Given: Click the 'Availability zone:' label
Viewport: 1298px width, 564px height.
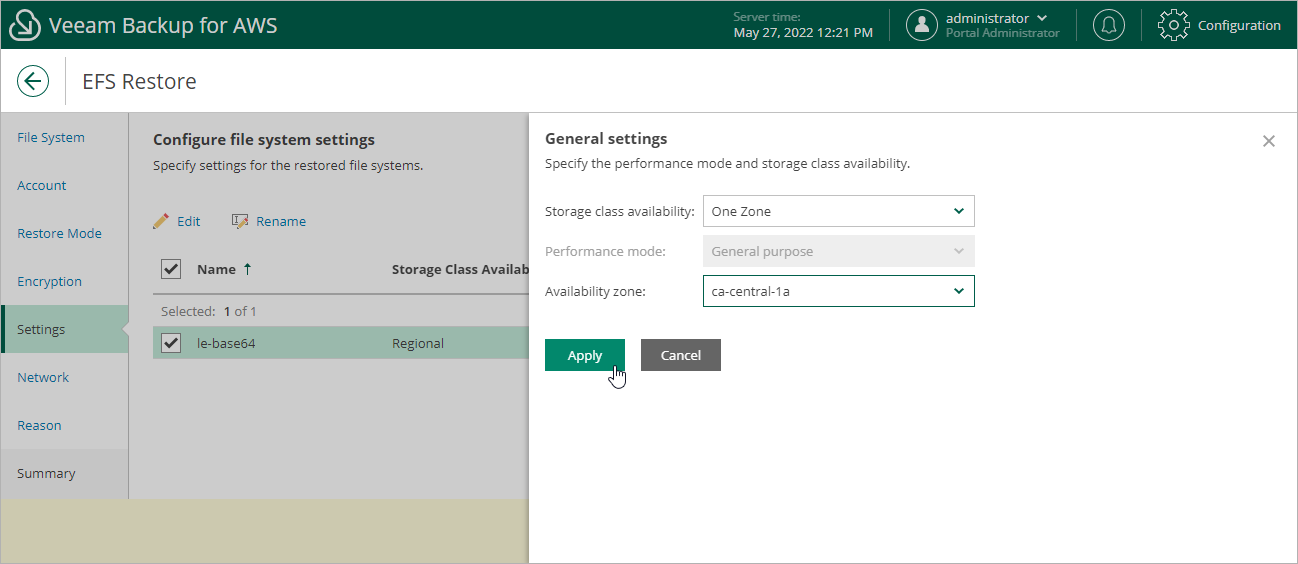Looking at the screenshot, I should tap(596, 291).
